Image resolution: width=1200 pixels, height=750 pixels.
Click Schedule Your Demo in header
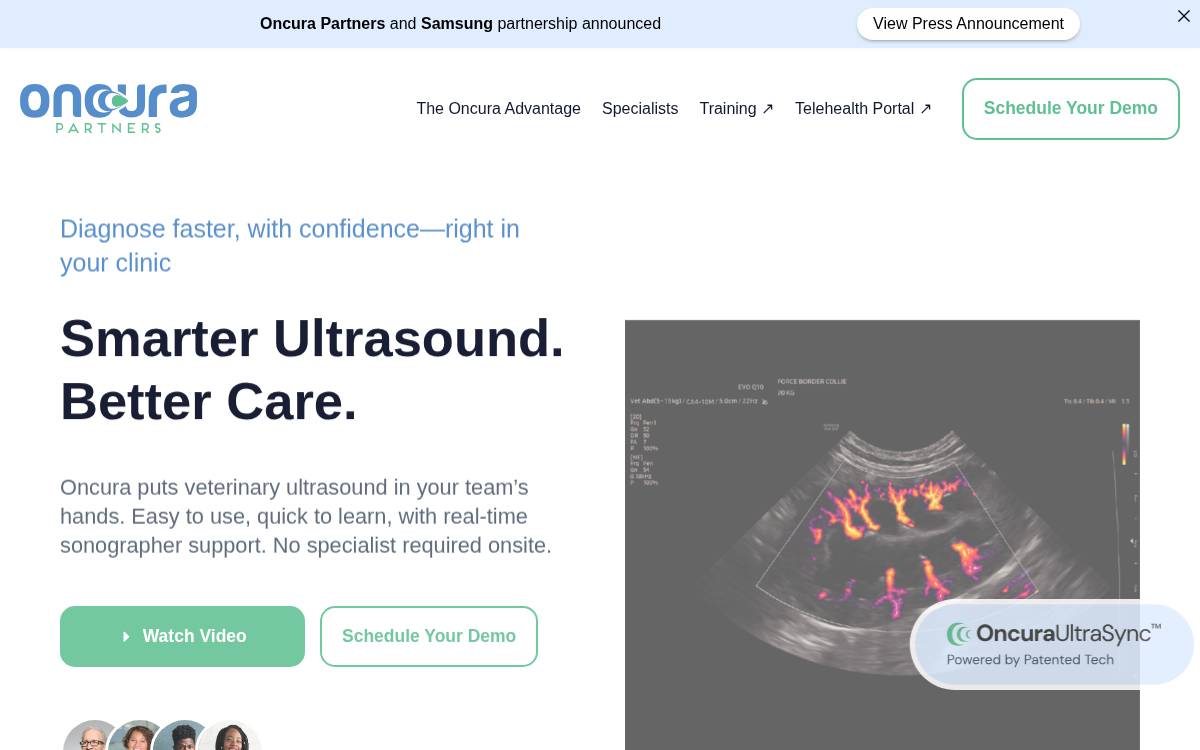click(1071, 109)
